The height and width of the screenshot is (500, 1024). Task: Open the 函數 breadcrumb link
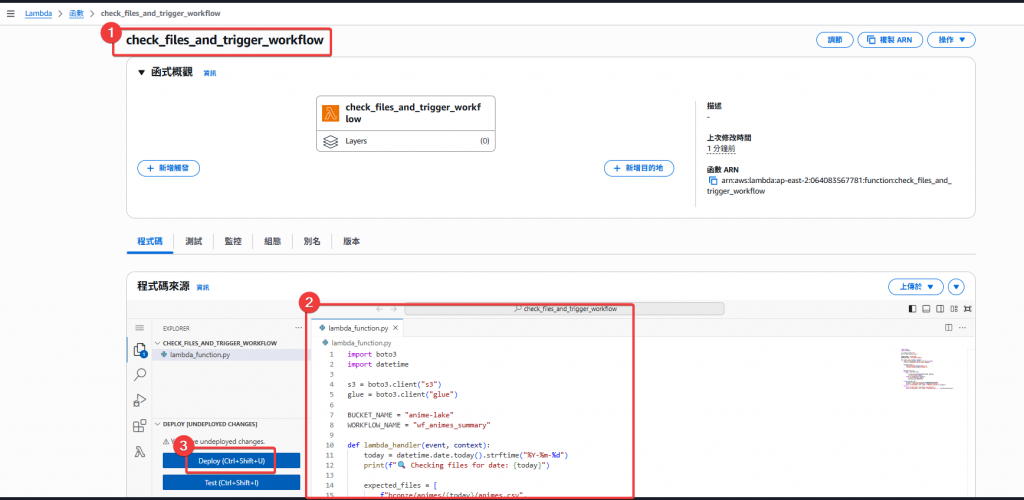point(76,14)
